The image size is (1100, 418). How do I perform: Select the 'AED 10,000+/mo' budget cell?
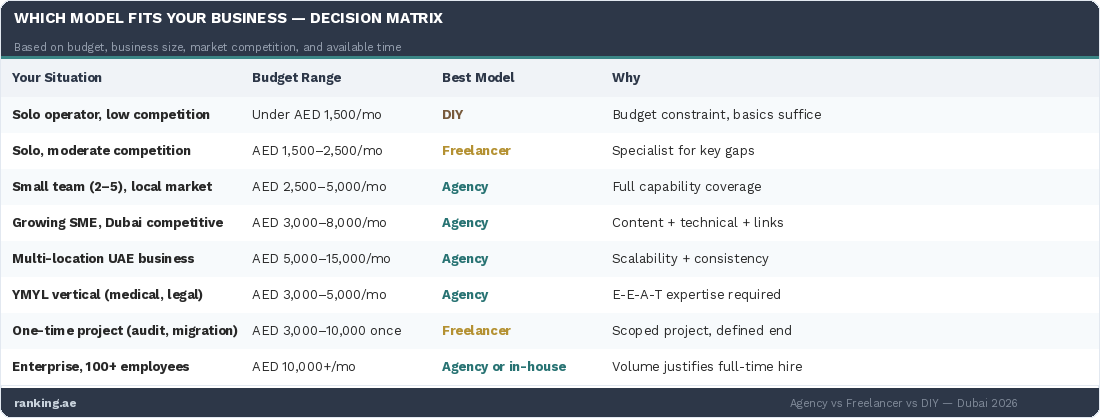click(304, 367)
